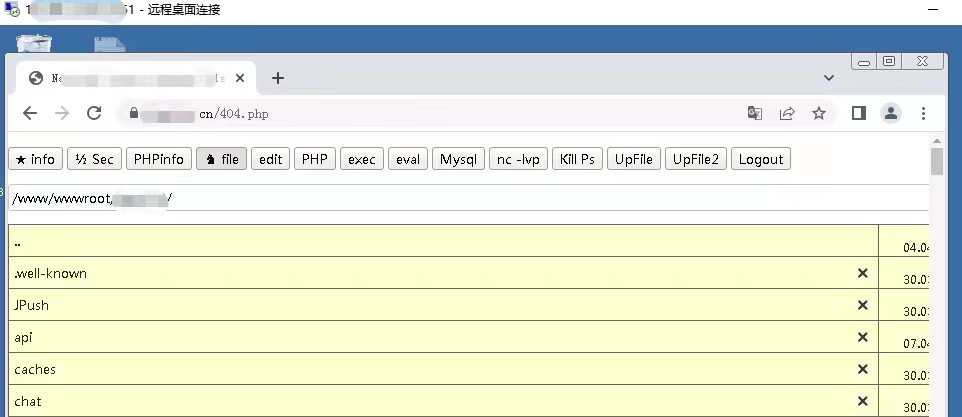The image size is (962, 417).
Task: Bookmark page with the star icon
Action: (819, 113)
